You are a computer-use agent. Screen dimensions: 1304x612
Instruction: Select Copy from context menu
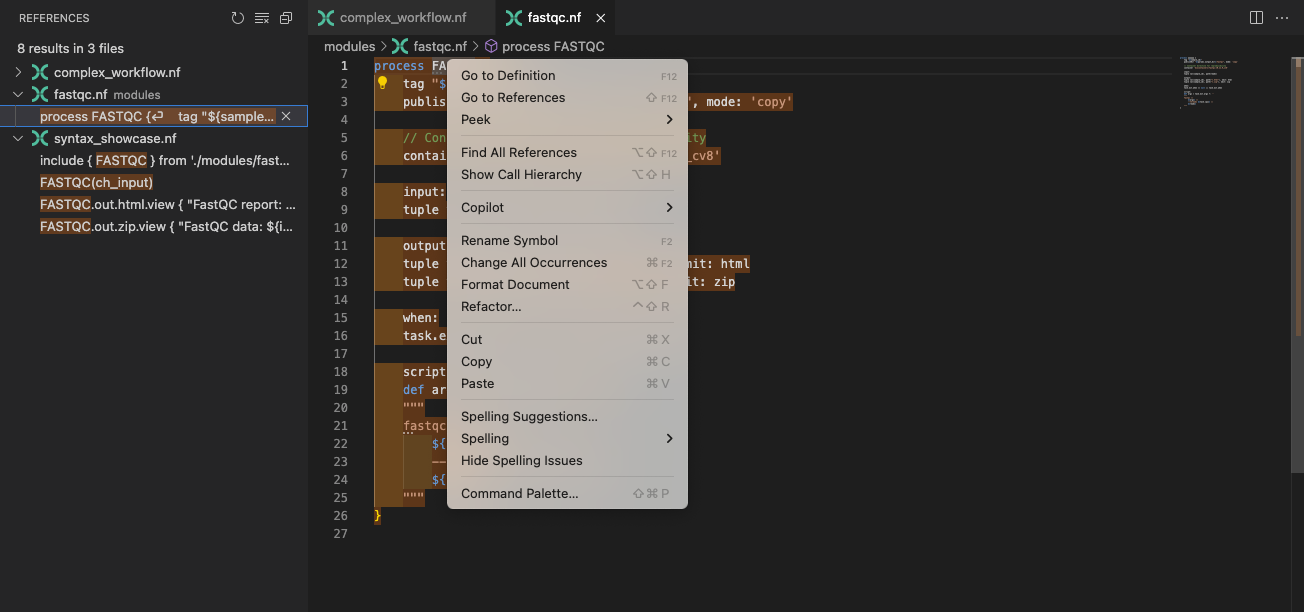(567, 362)
